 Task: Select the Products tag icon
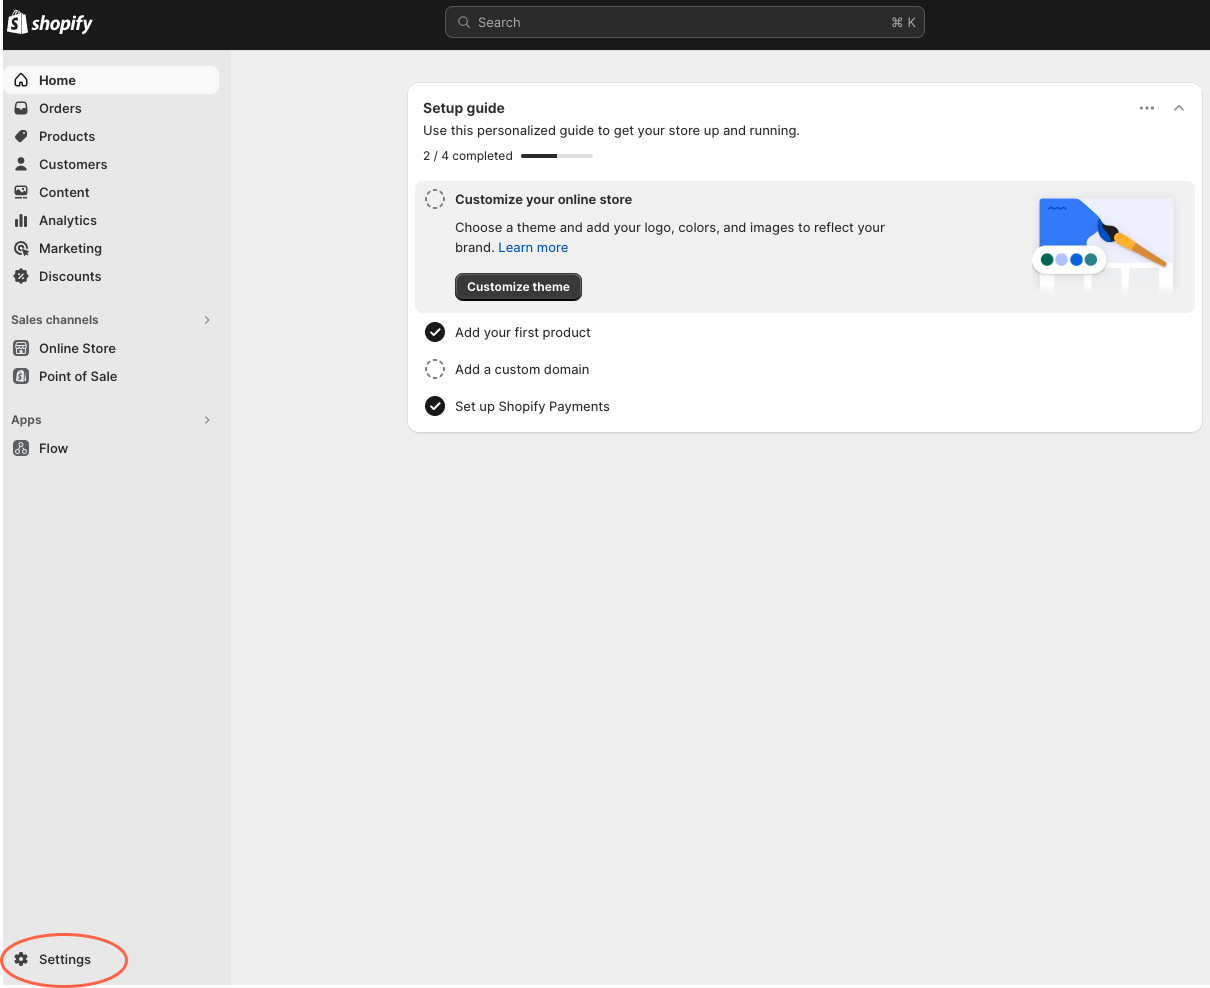pyautogui.click(x=21, y=136)
